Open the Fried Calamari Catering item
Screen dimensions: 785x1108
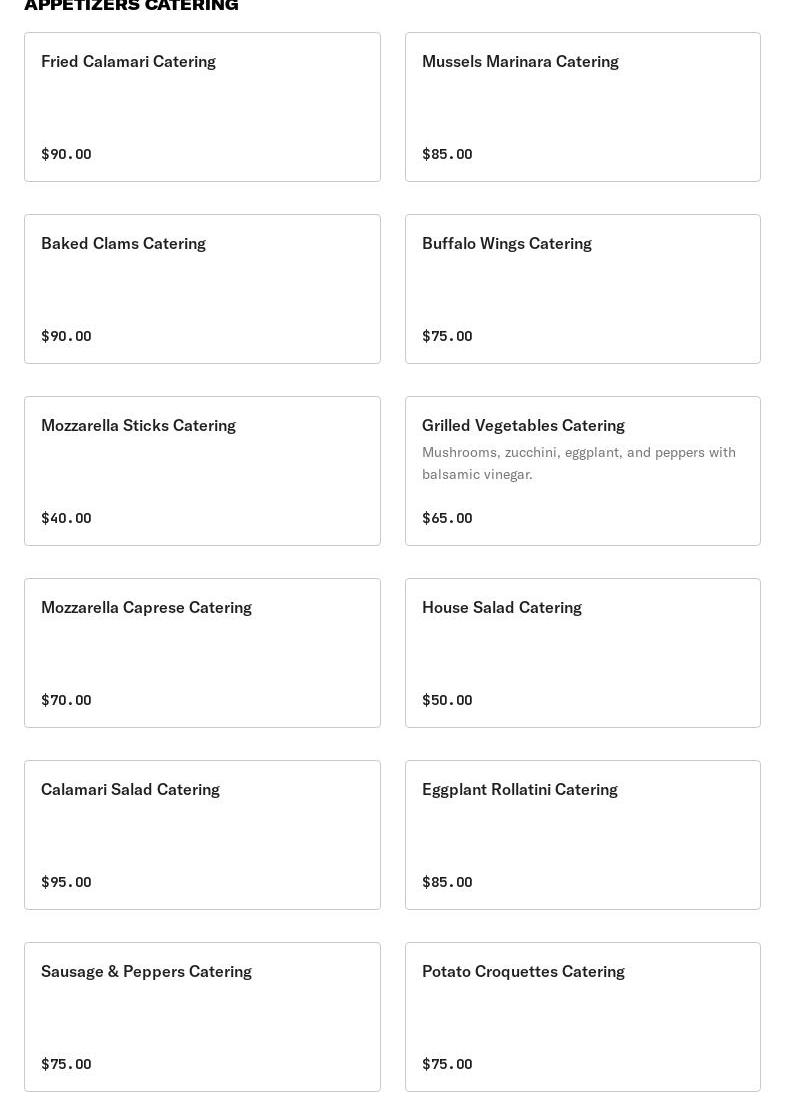202,107
